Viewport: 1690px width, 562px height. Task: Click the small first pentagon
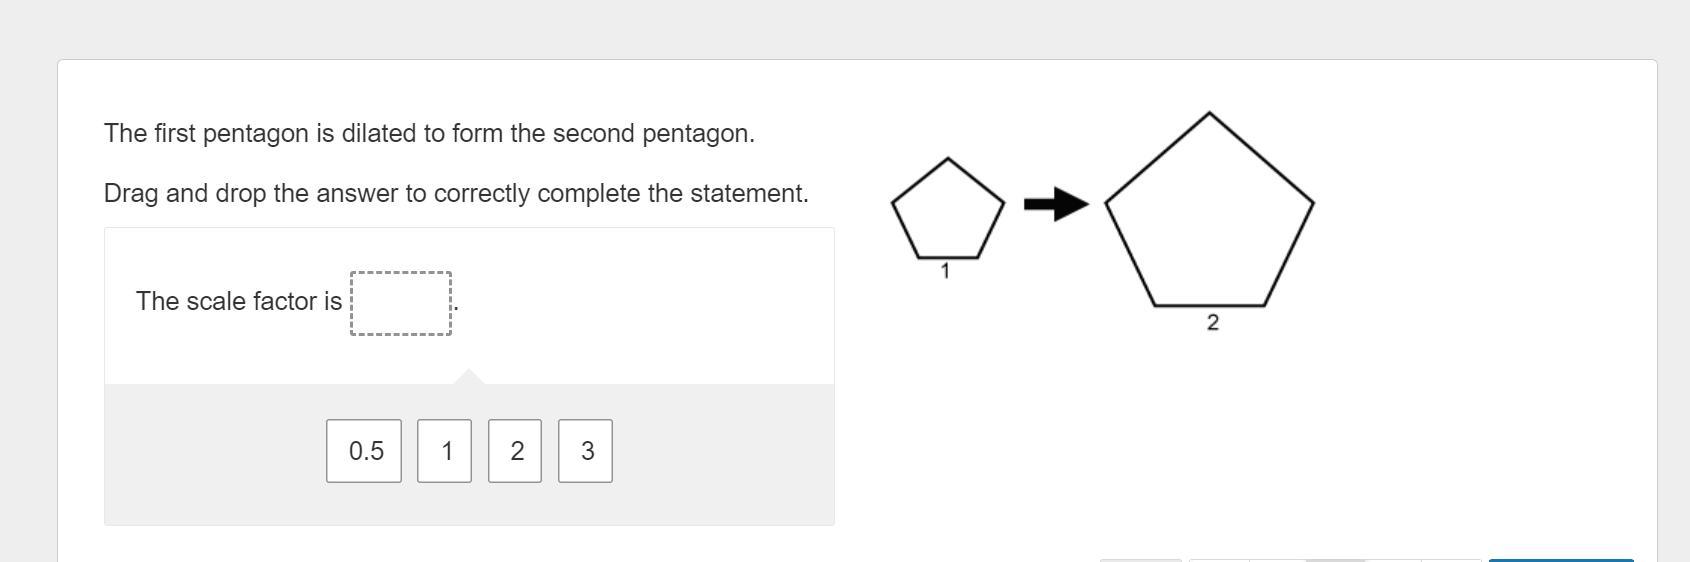pos(947,212)
